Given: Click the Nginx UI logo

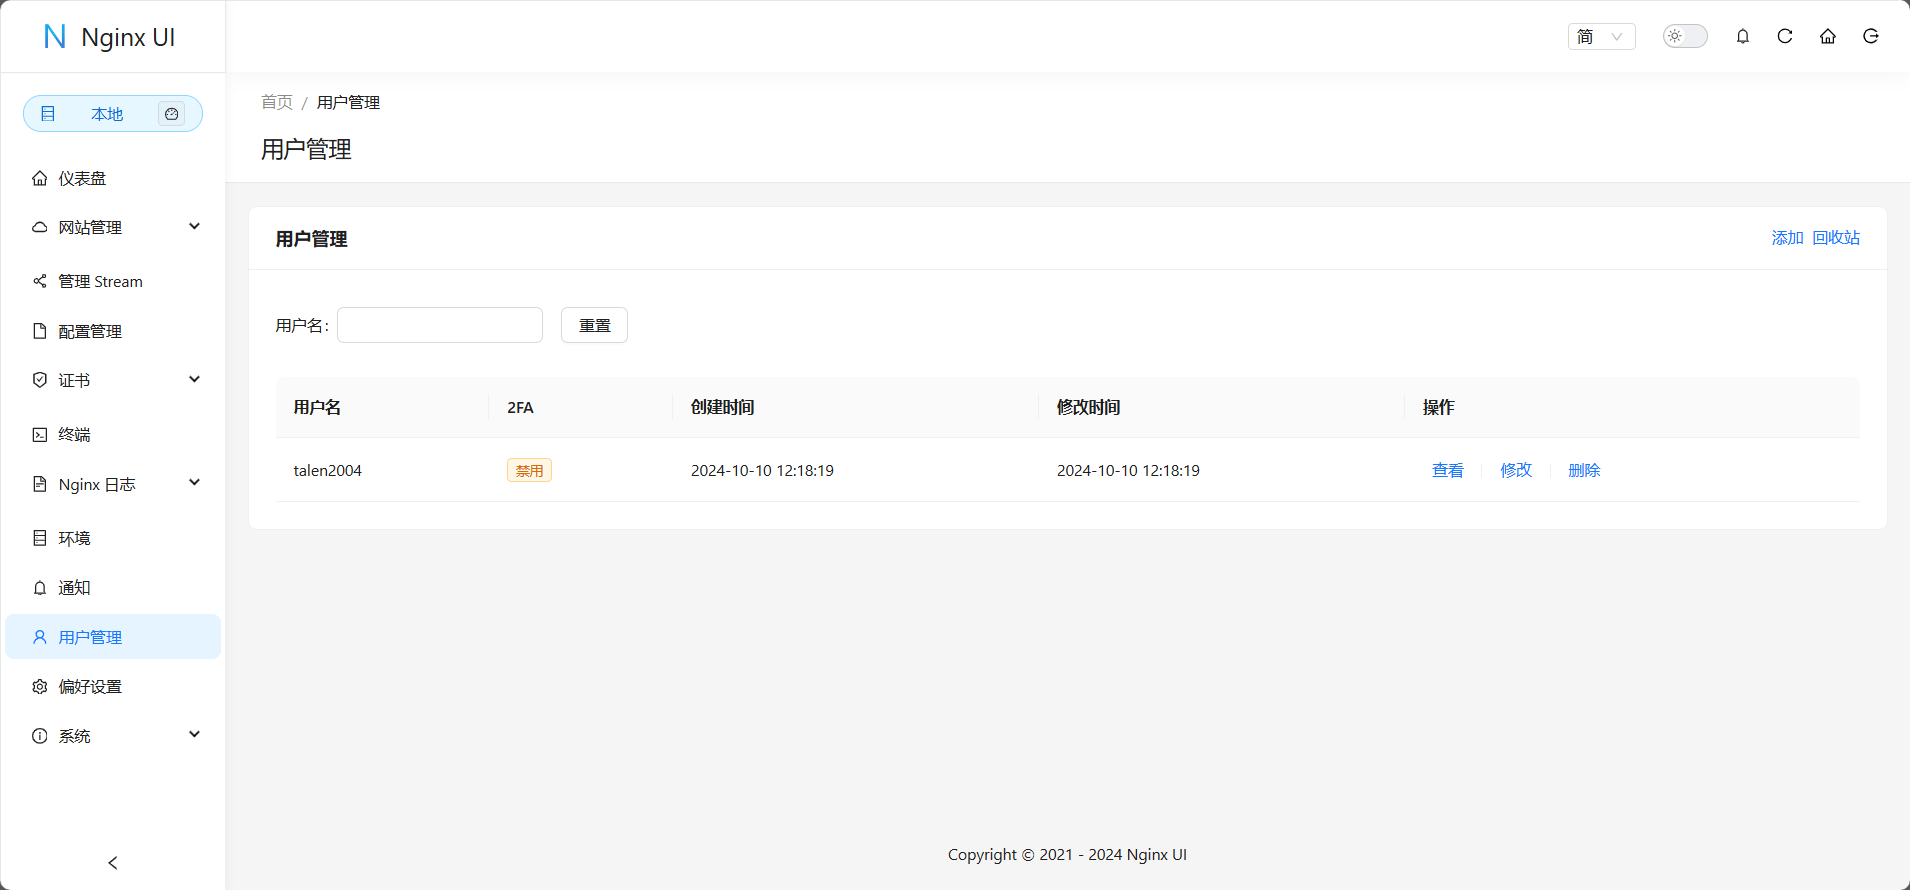Looking at the screenshot, I should coord(110,37).
